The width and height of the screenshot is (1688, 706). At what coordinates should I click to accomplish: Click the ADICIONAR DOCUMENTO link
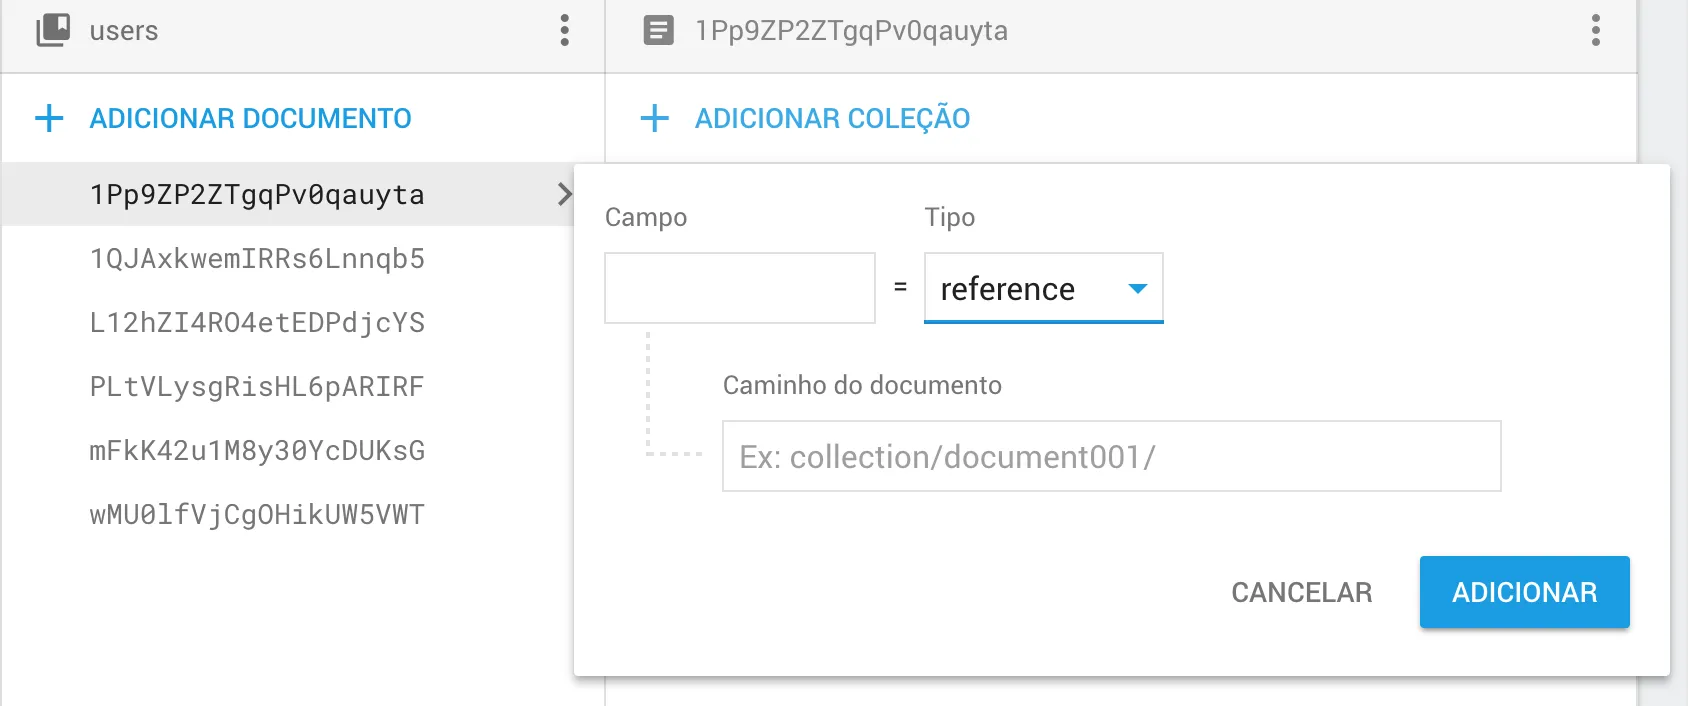point(250,118)
